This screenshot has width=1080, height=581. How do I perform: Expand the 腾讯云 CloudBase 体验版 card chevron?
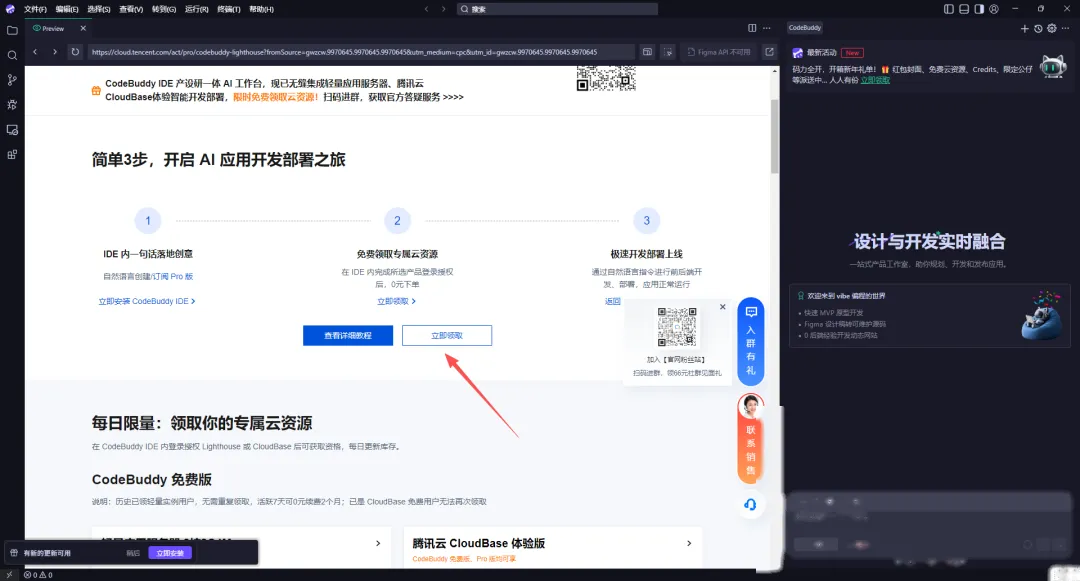point(689,543)
